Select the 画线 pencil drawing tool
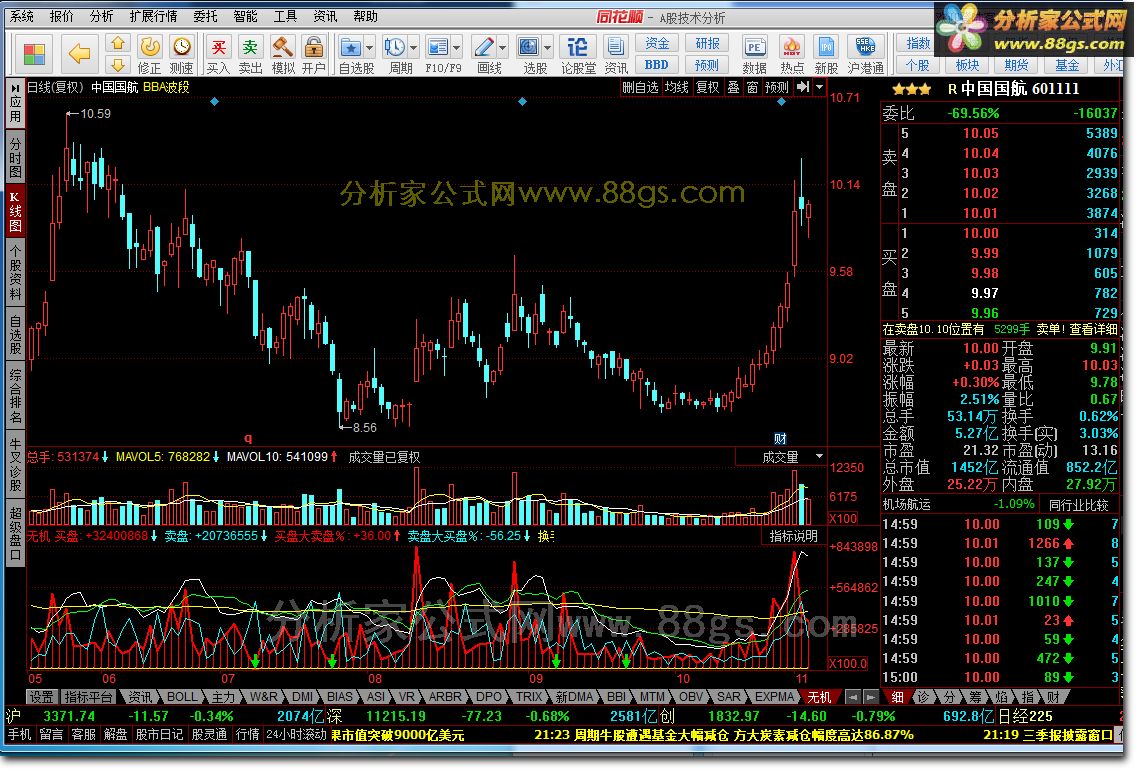This screenshot has width=1136, height=769. pyautogui.click(x=483, y=48)
